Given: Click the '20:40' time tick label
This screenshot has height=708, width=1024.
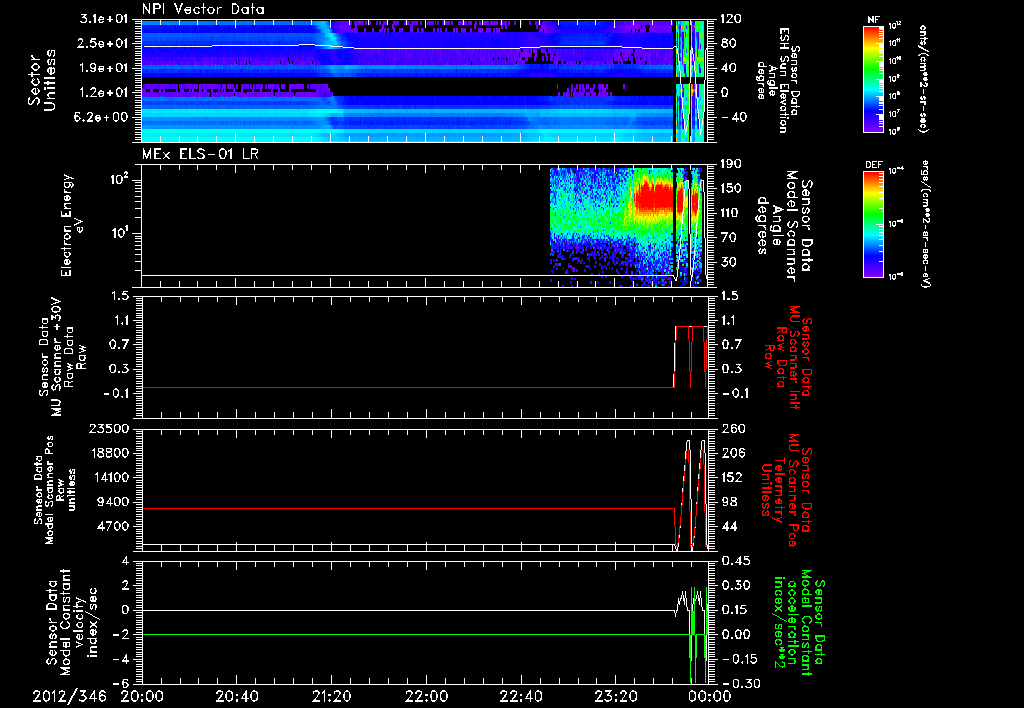Looking at the screenshot, I should tap(236, 697).
